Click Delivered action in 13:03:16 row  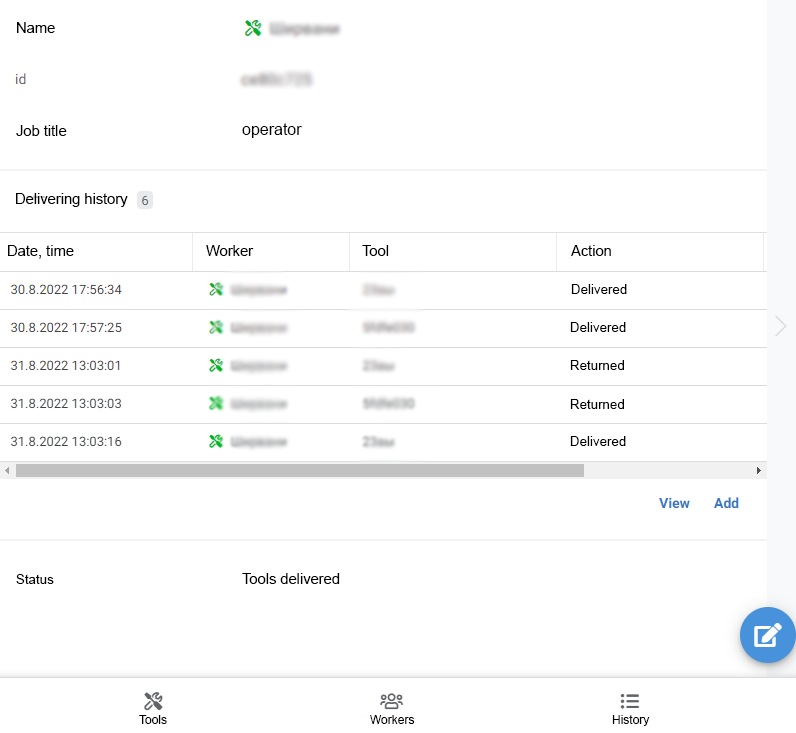coord(598,442)
